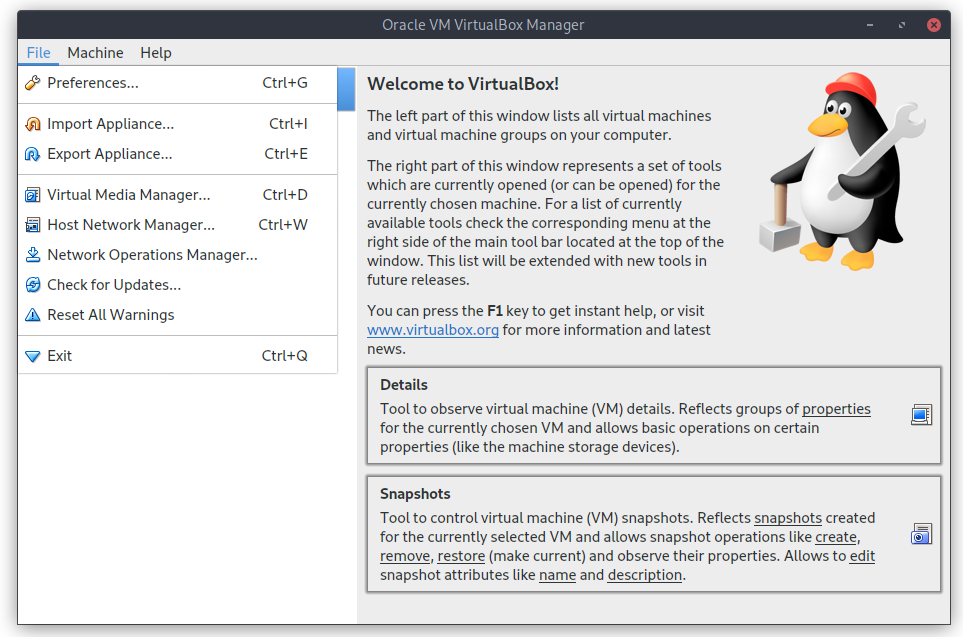Open the www.virtualbox.org link
This screenshot has width=963, height=637.
433,330
